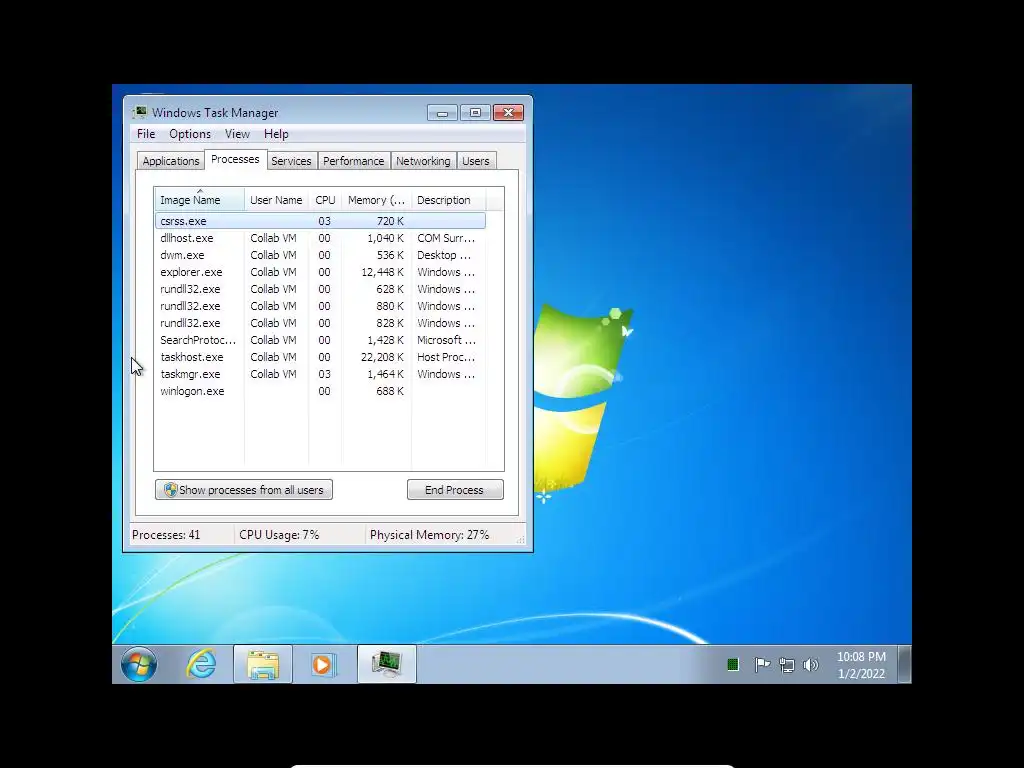1024x768 pixels.
Task: Click the Show desktop button
Action: point(904,664)
